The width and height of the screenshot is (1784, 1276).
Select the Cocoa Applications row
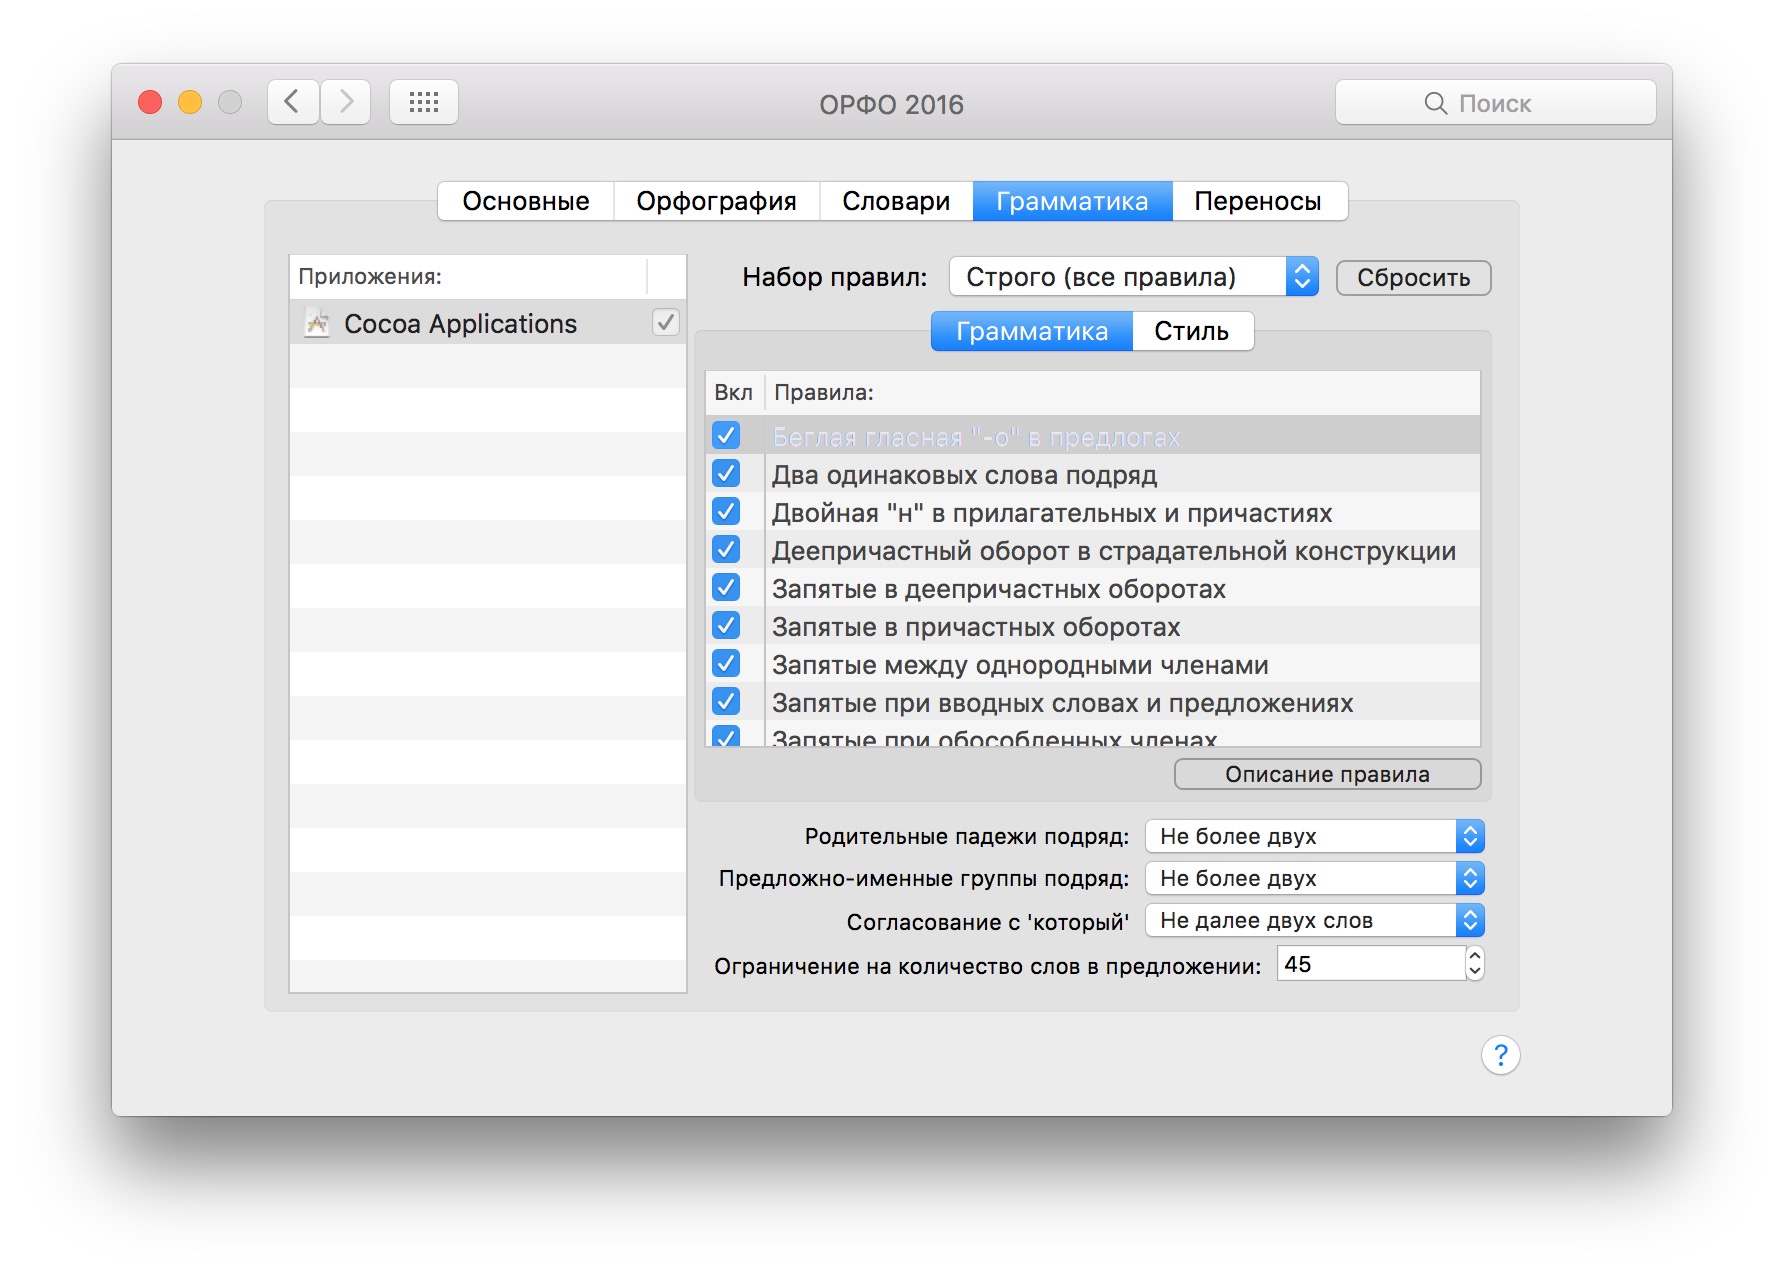coord(488,323)
